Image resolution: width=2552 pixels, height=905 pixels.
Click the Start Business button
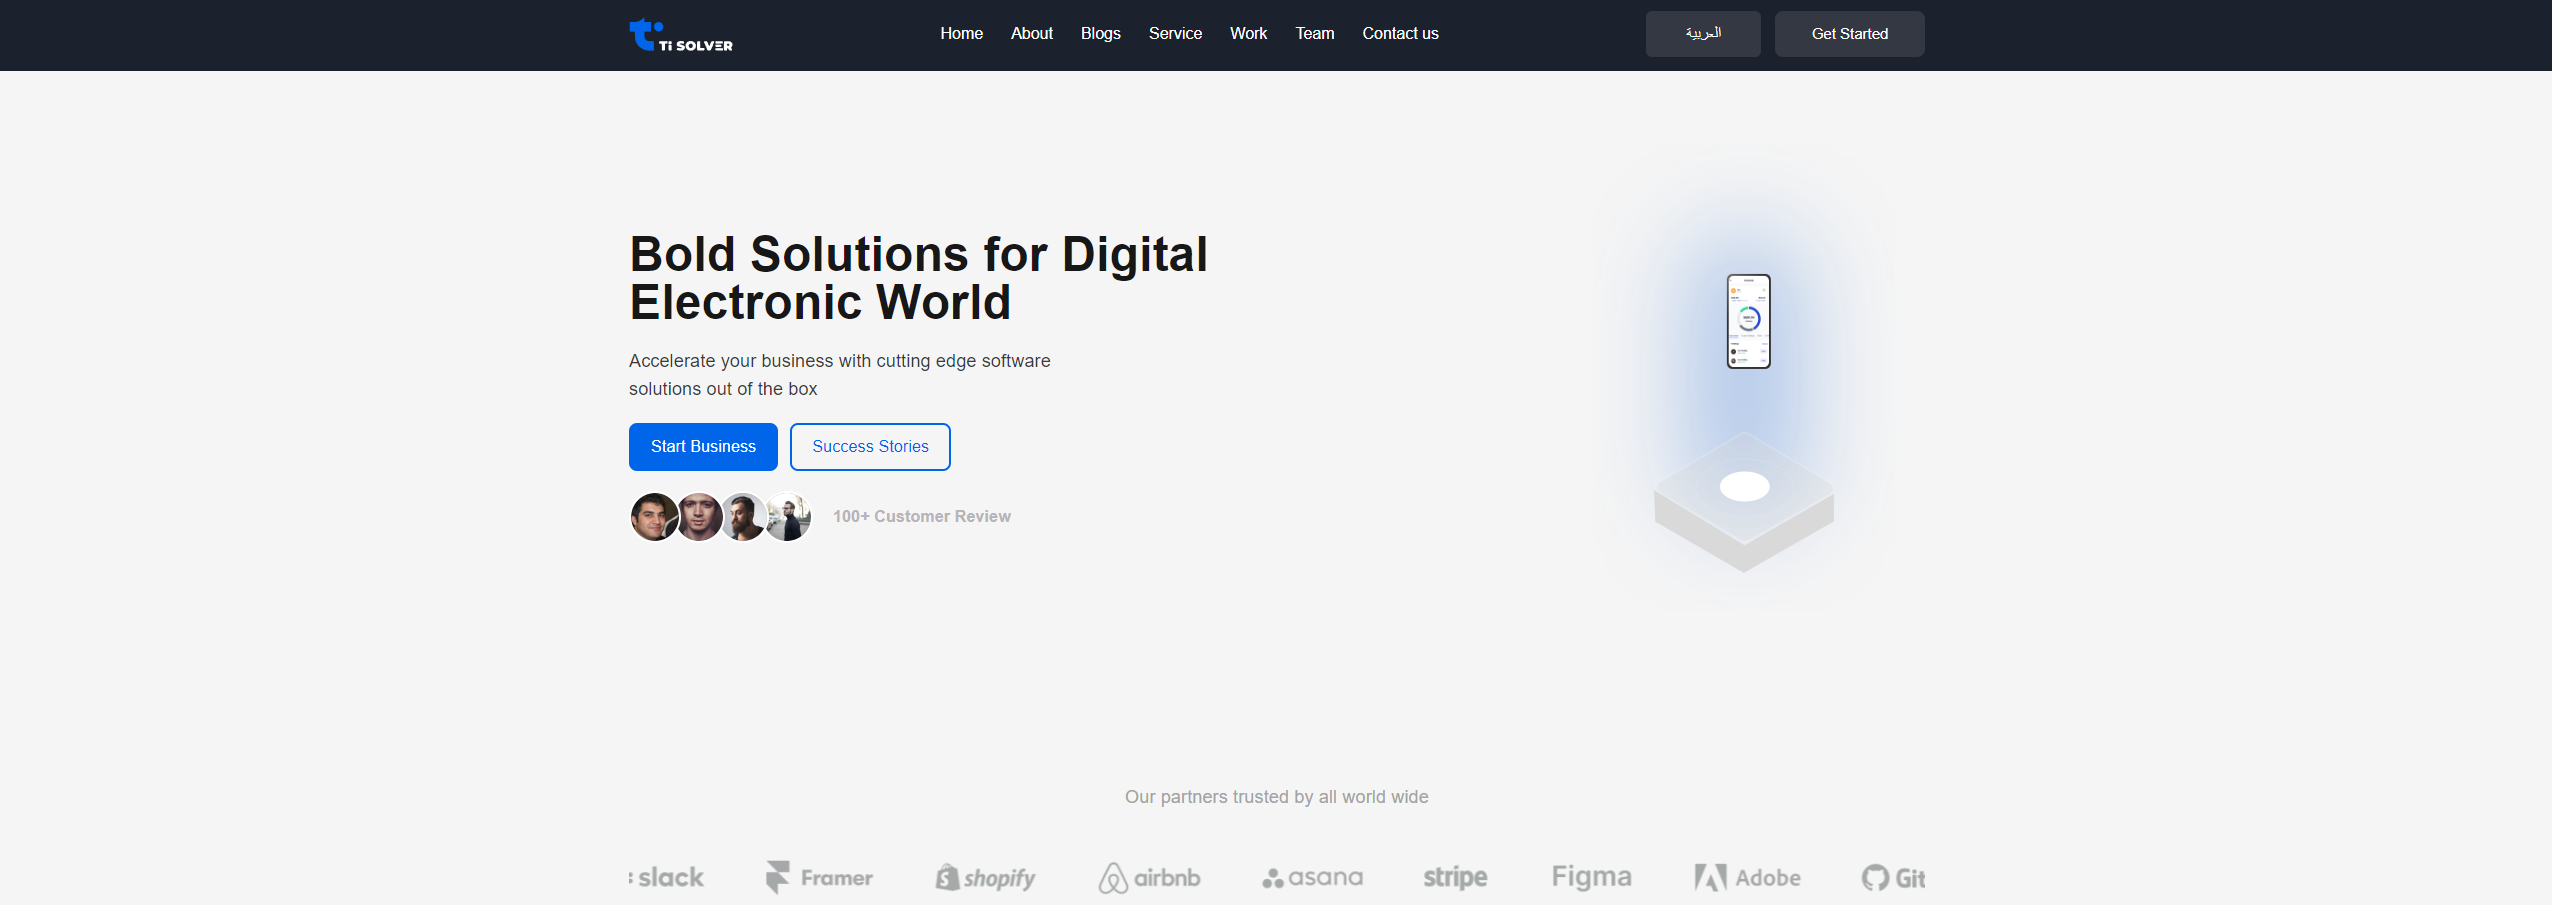pos(703,447)
